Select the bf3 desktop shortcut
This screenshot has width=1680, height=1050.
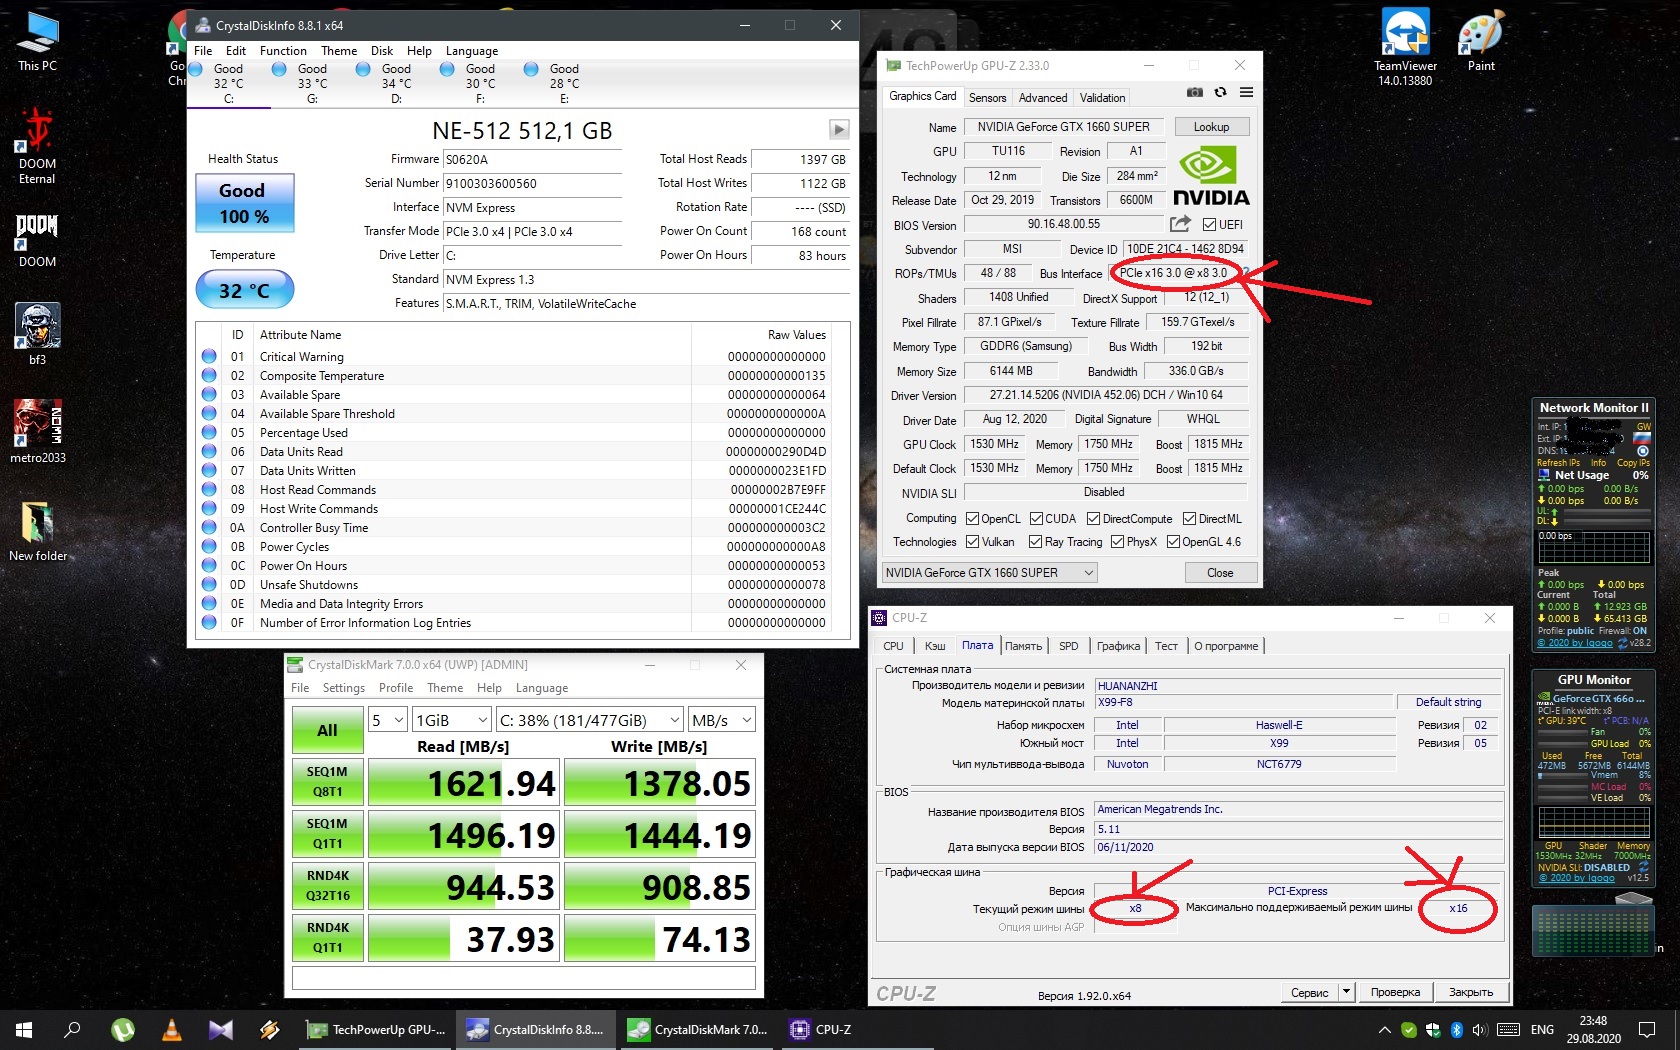point(37,334)
